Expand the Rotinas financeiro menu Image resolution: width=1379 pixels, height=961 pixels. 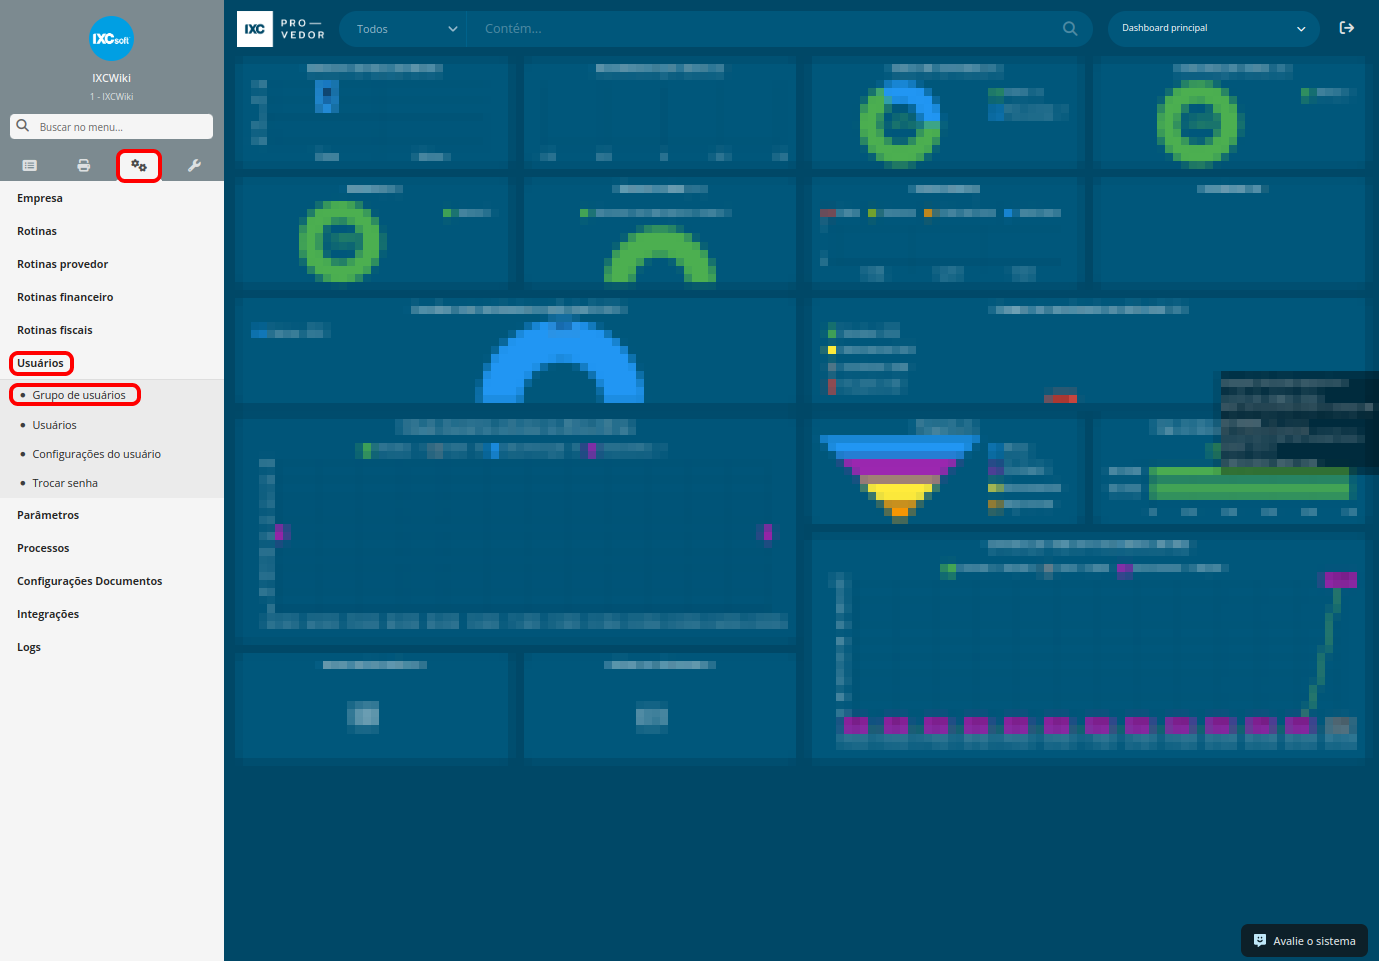[65, 297]
